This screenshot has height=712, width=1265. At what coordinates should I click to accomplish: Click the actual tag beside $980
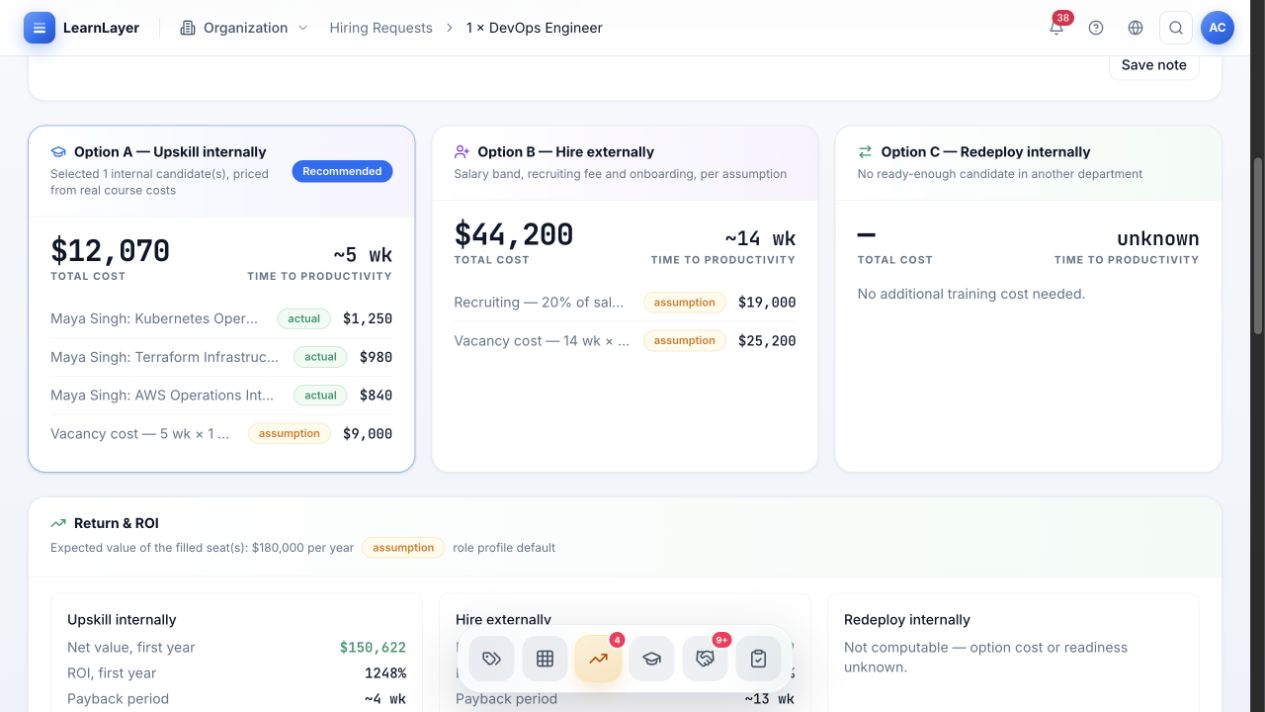tap(320, 357)
